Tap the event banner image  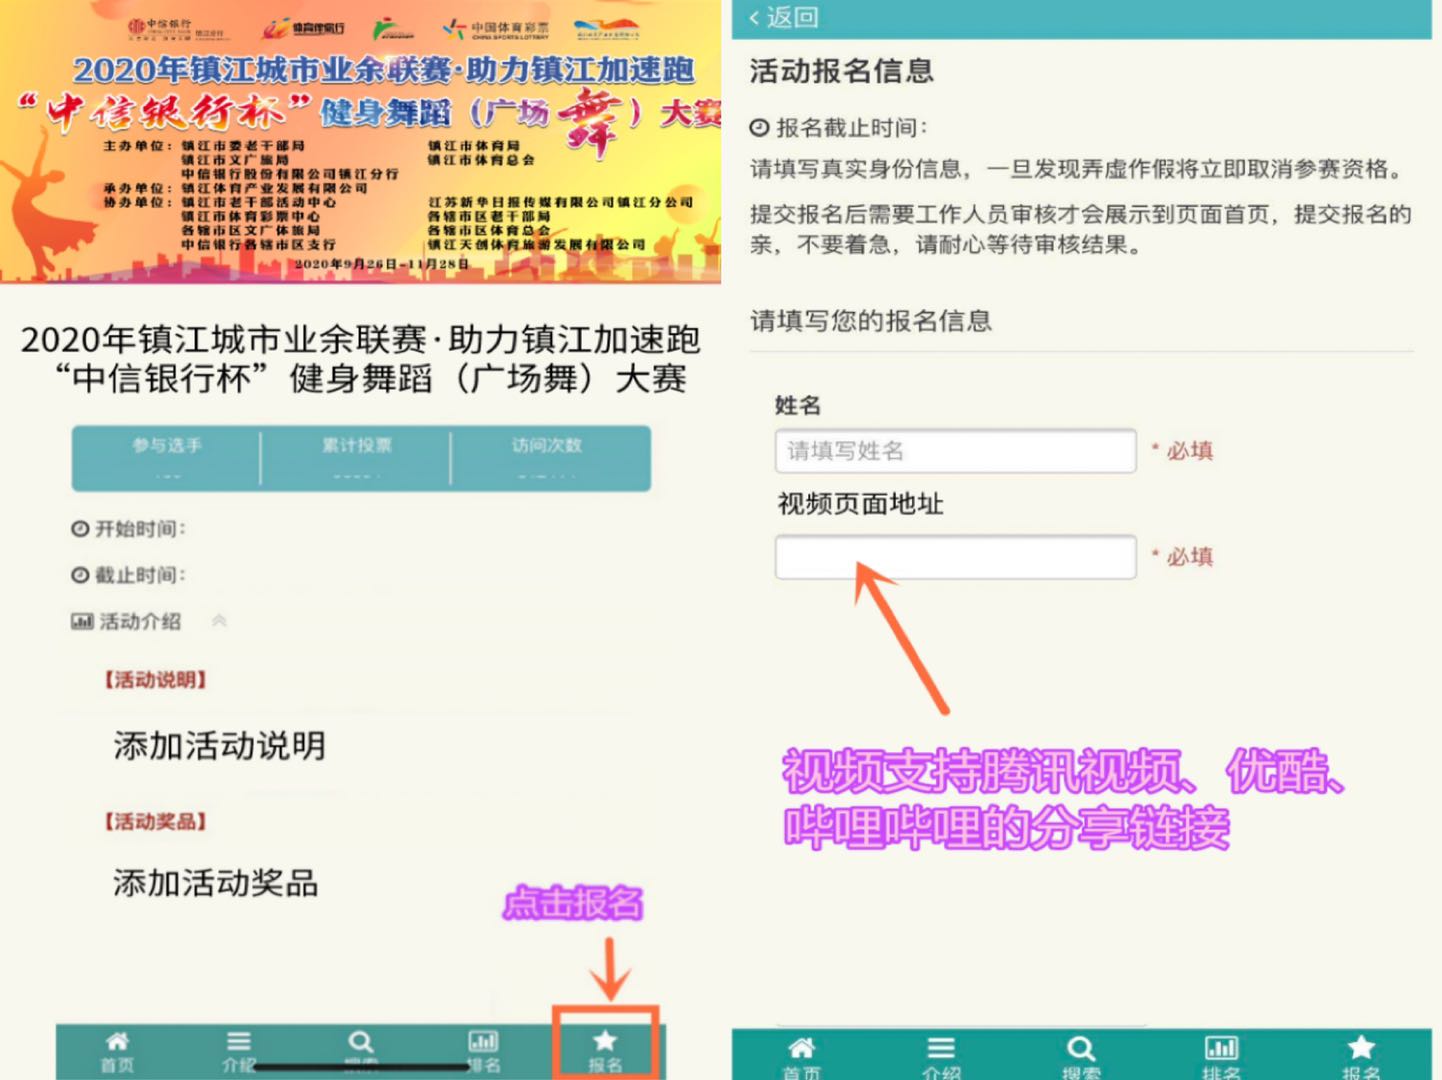[360, 142]
